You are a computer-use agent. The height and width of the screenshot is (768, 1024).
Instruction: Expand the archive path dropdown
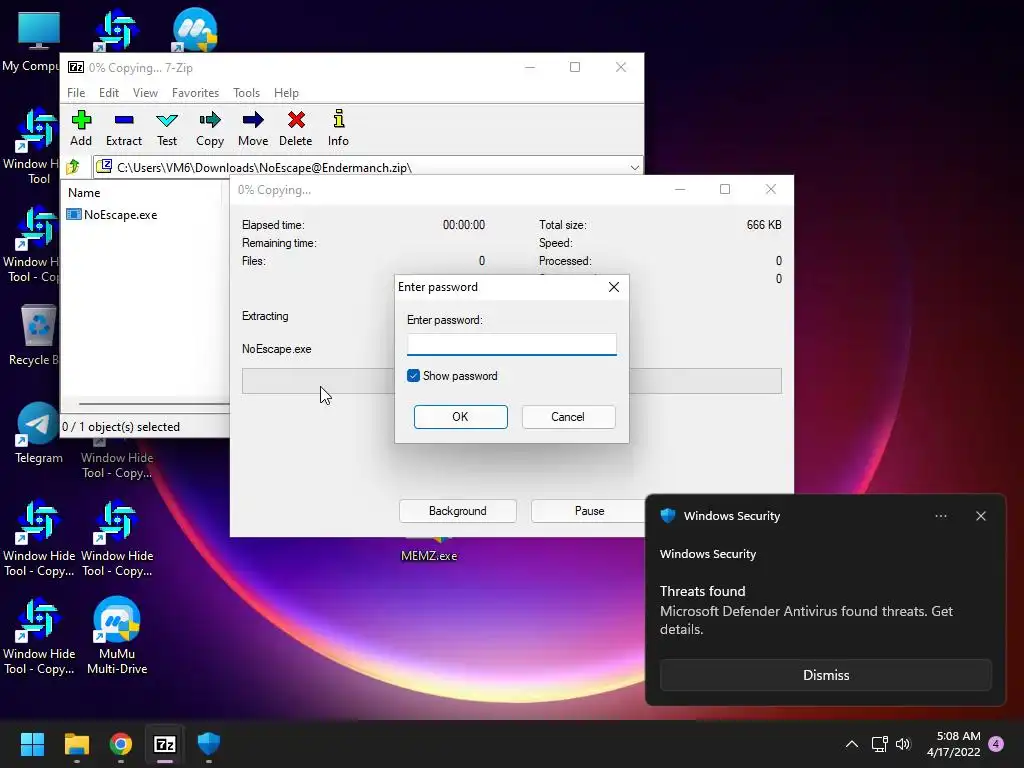pos(634,167)
